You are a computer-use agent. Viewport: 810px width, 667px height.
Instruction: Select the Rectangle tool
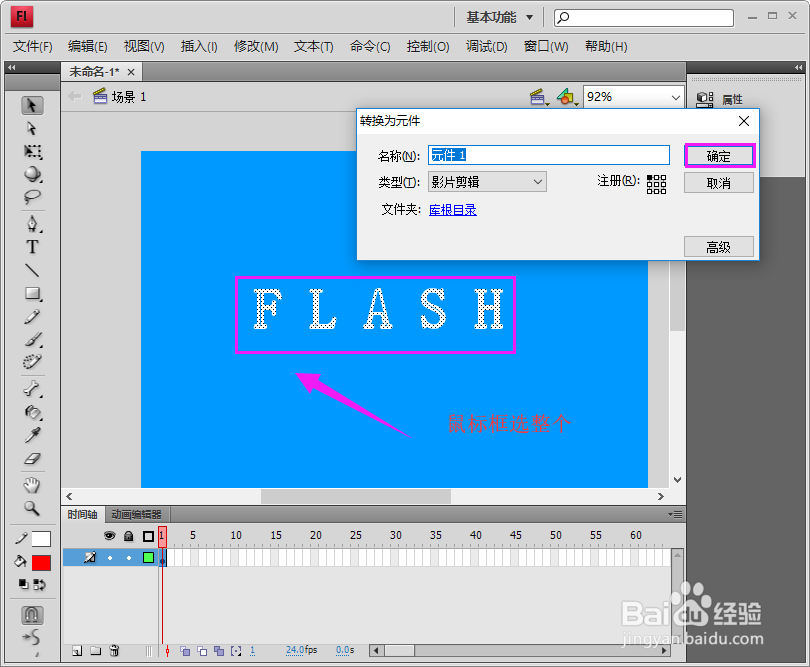pyautogui.click(x=33, y=293)
